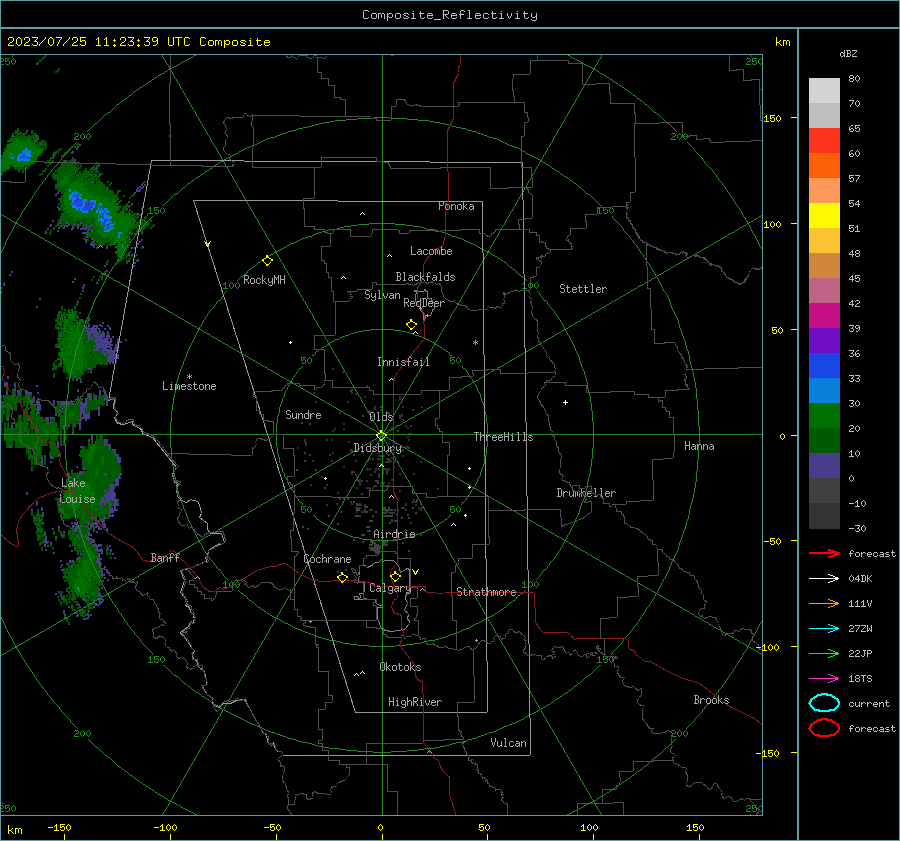The width and height of the screenshot is (900, 841).
Task: Click the Calgary city label
Action: click(x=390, y=588)
